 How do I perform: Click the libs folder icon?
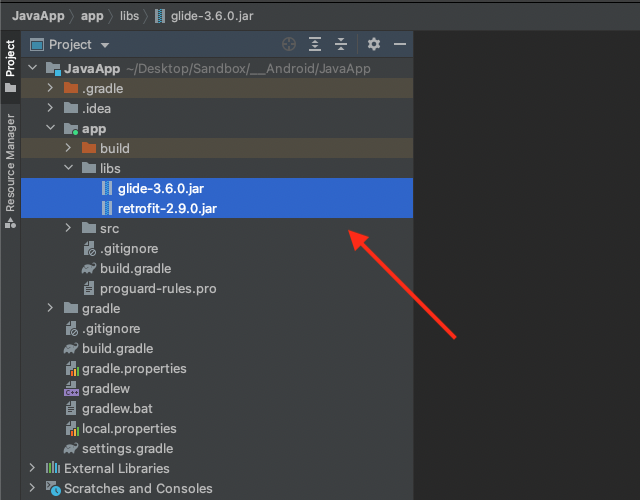click(89, 168)
